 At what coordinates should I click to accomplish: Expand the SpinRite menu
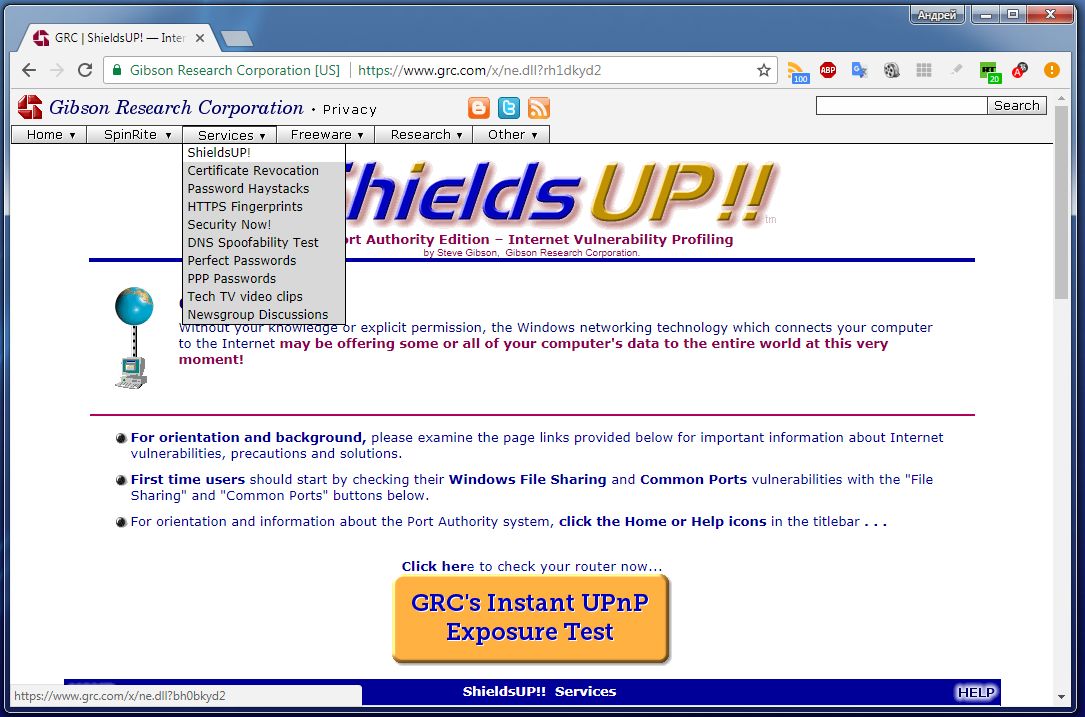(x=135, y=134)
